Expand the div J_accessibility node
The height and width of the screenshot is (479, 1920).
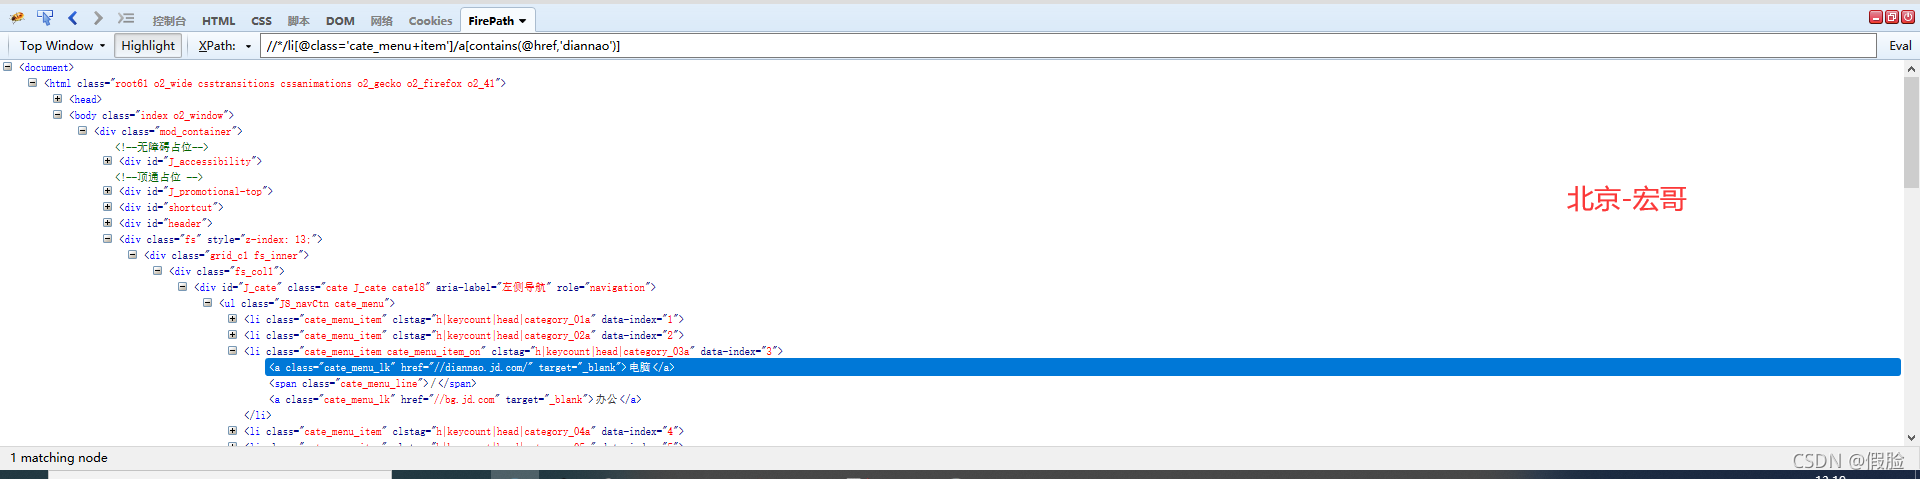point(108,160)
